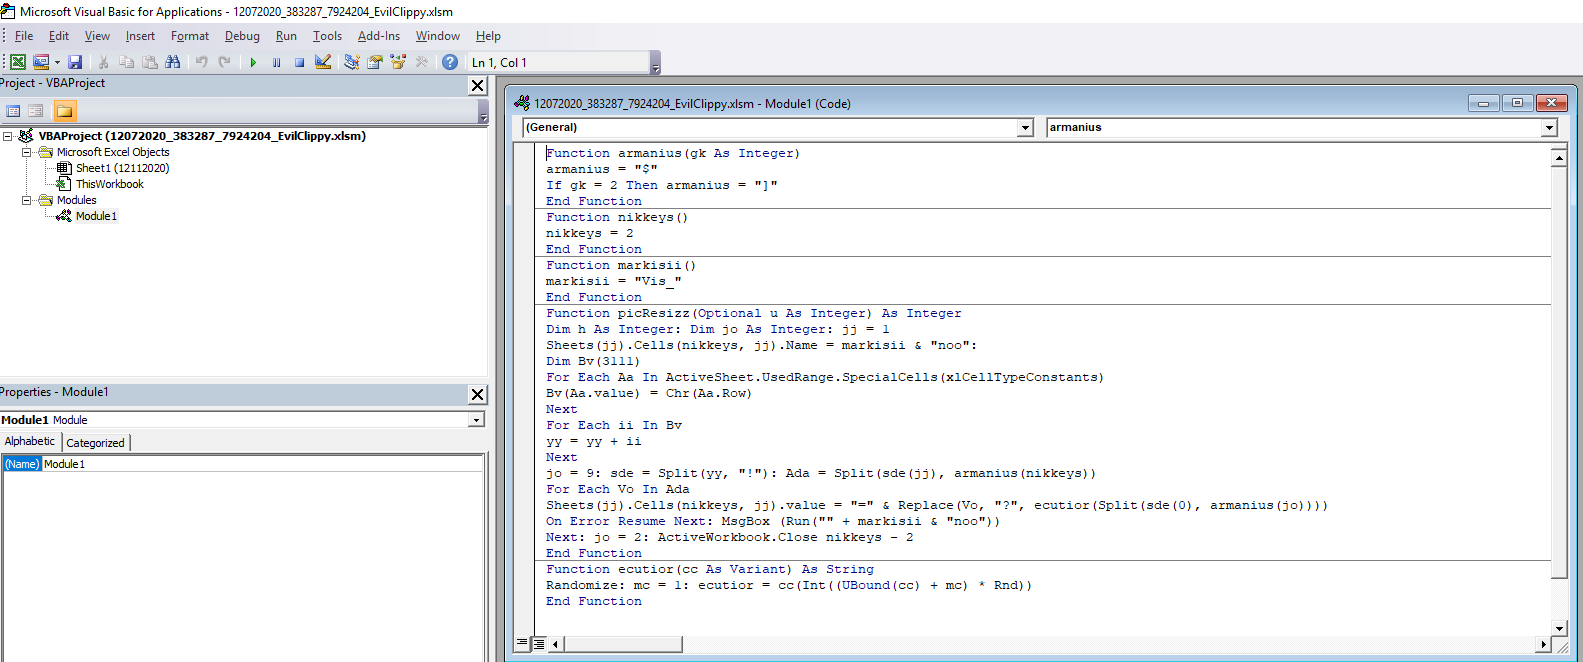Image resolution: width=1583 pixels, height=662 pixels.
Task: Open the (General) object dropdown
Action: click(x=1025, y=128)
